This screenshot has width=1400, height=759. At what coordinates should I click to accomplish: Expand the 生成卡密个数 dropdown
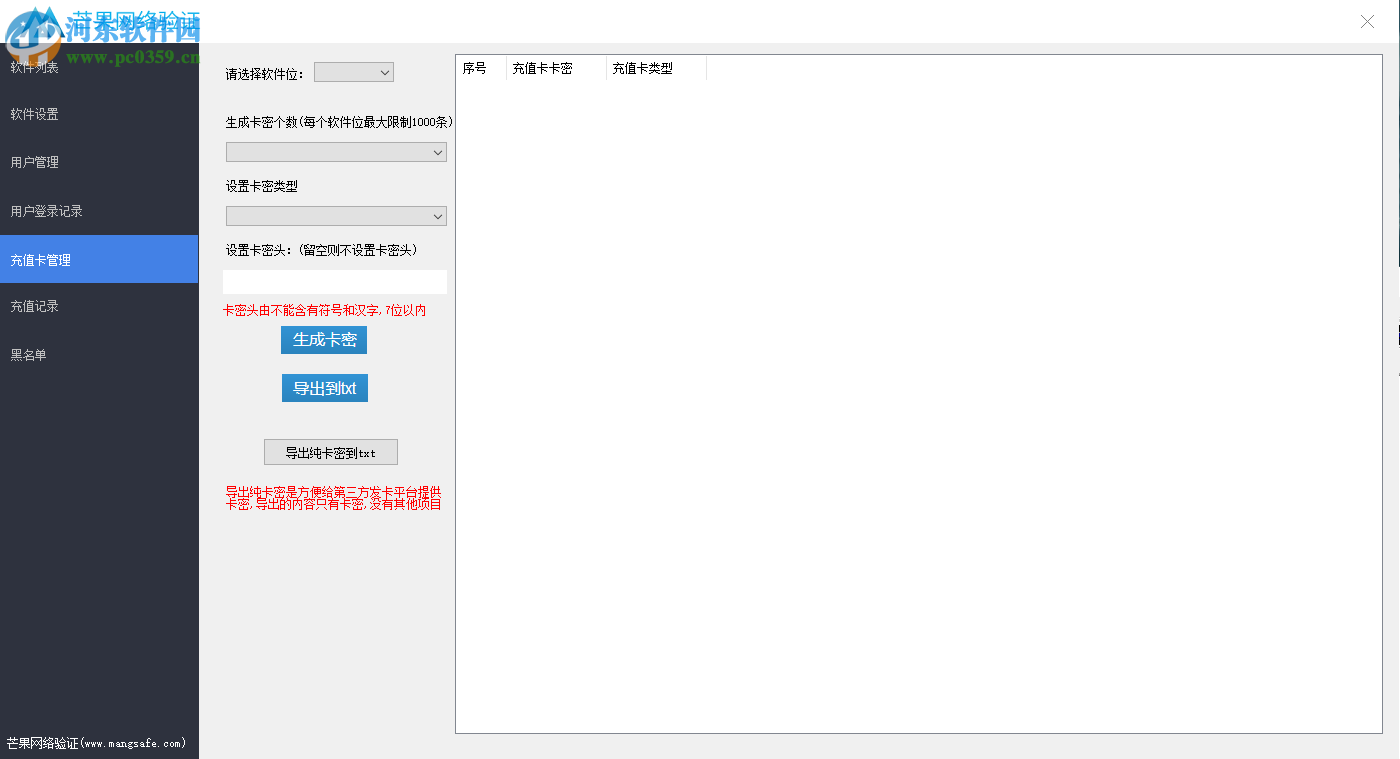336,151
